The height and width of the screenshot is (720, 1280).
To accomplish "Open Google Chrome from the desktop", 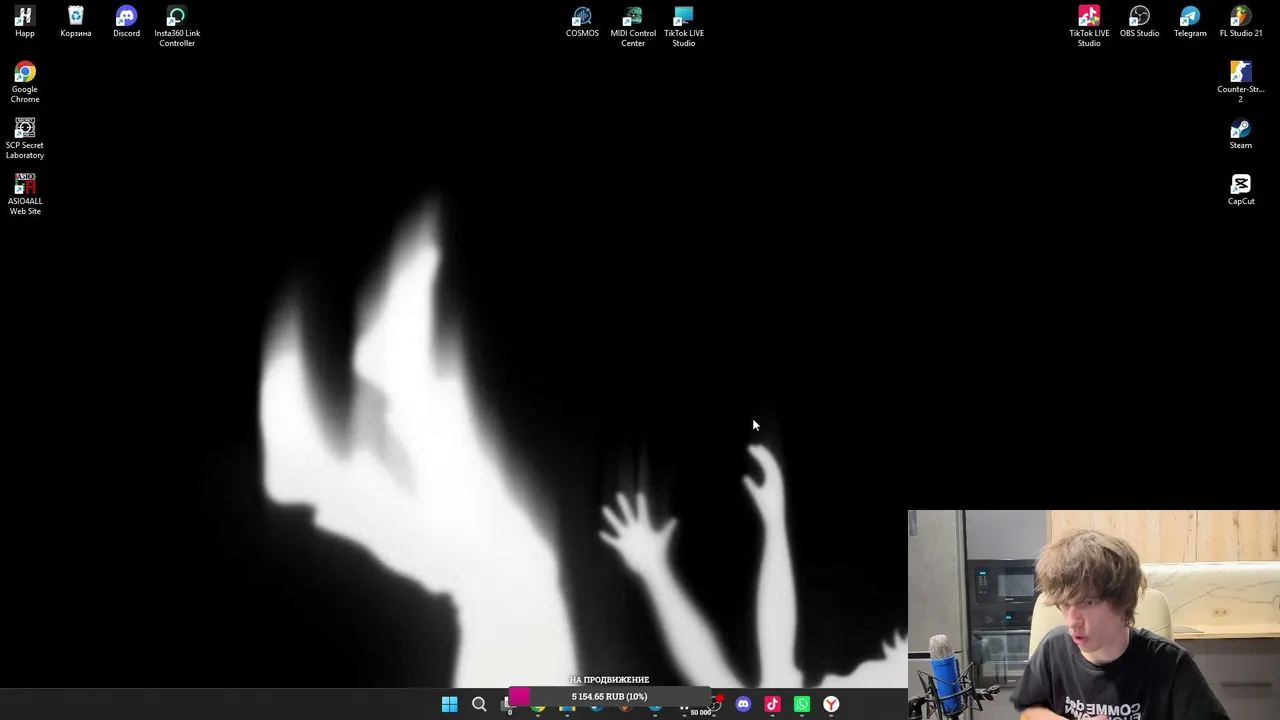I will [25, 82].
